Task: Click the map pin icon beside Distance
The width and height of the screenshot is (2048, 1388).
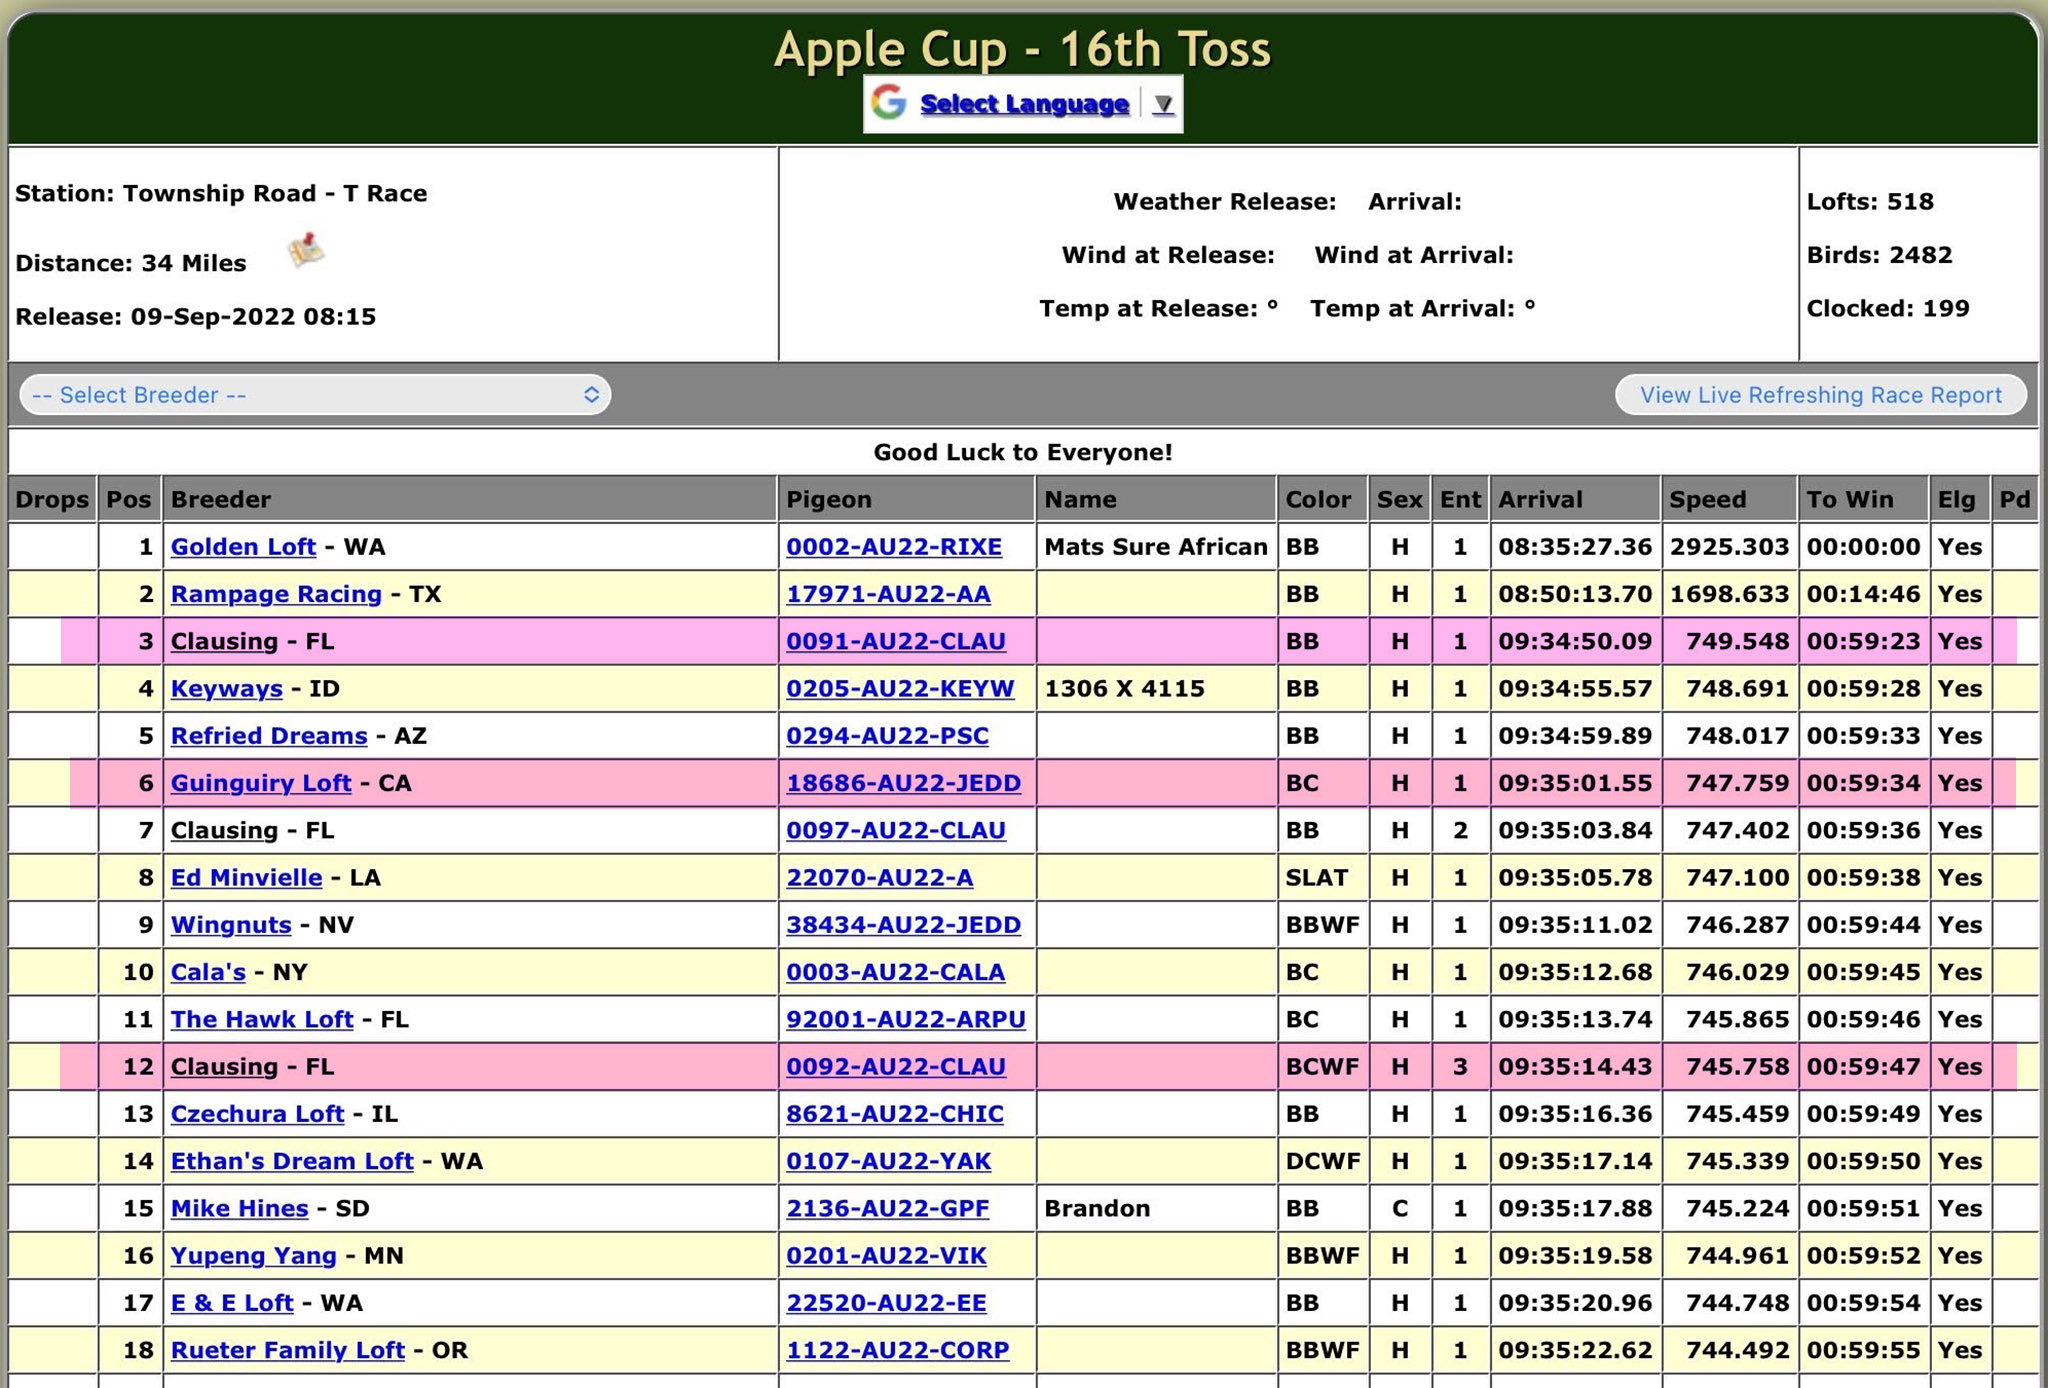Action: pos(306,250)
